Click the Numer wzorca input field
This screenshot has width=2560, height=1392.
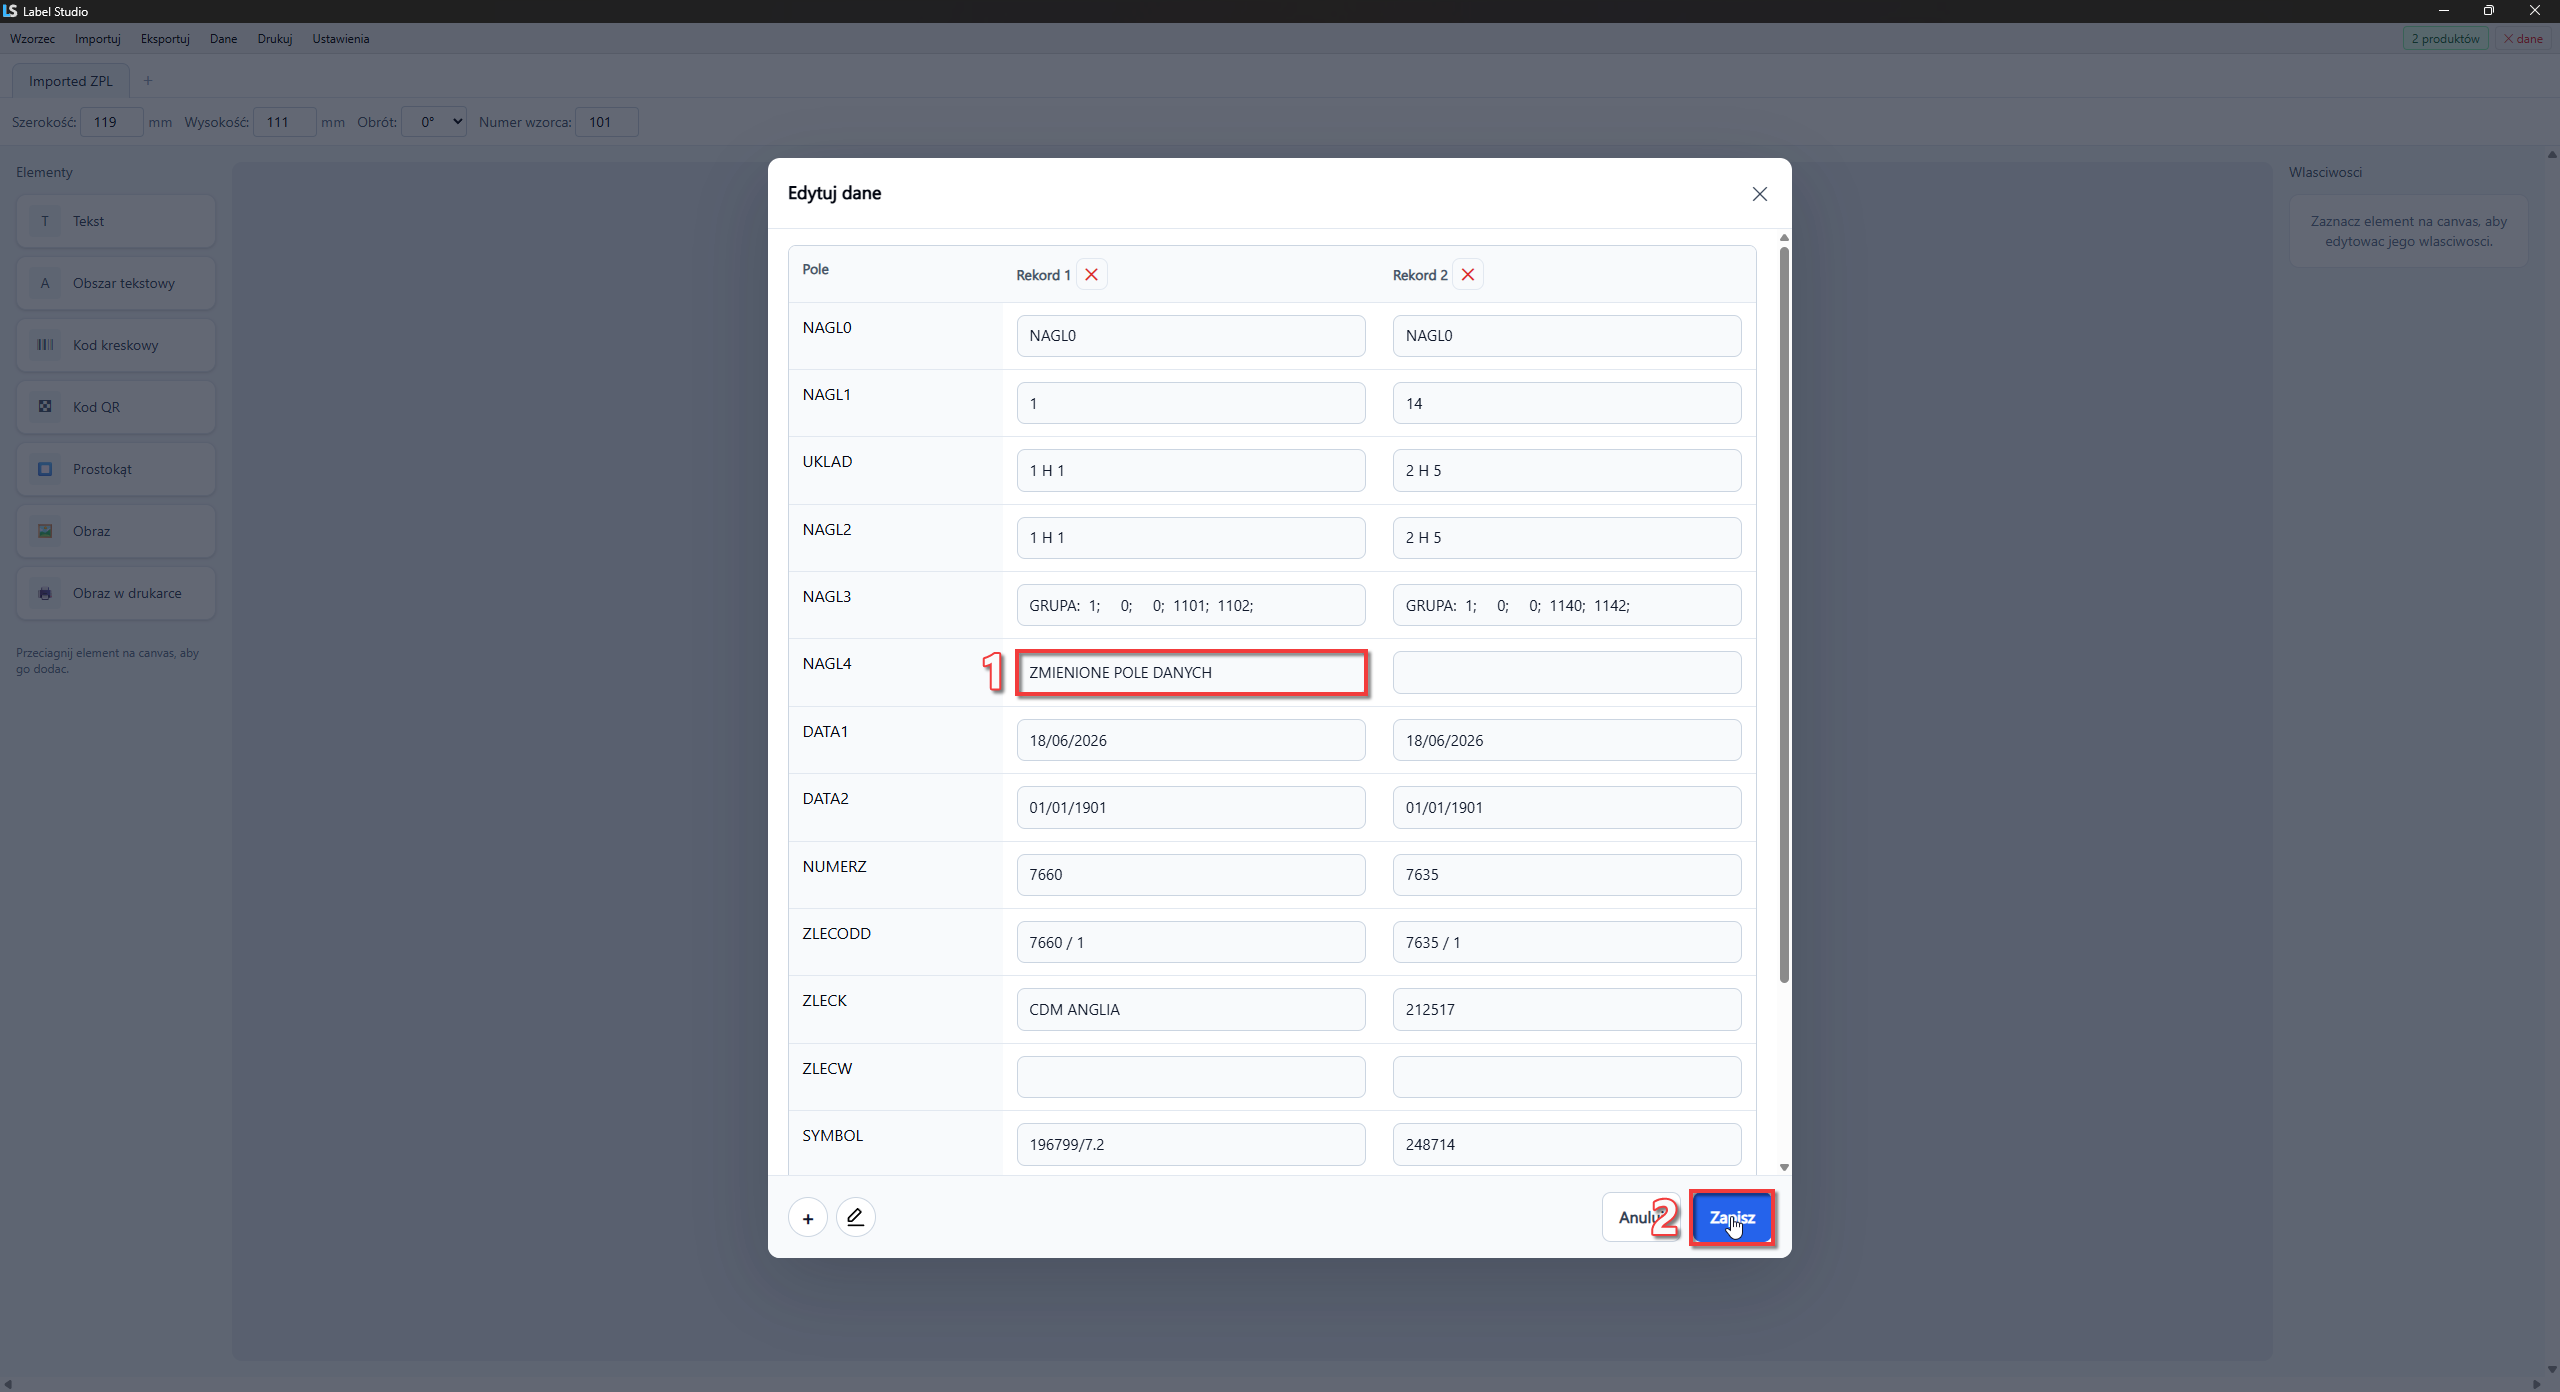pyautogui.click(x=607, y=122)
